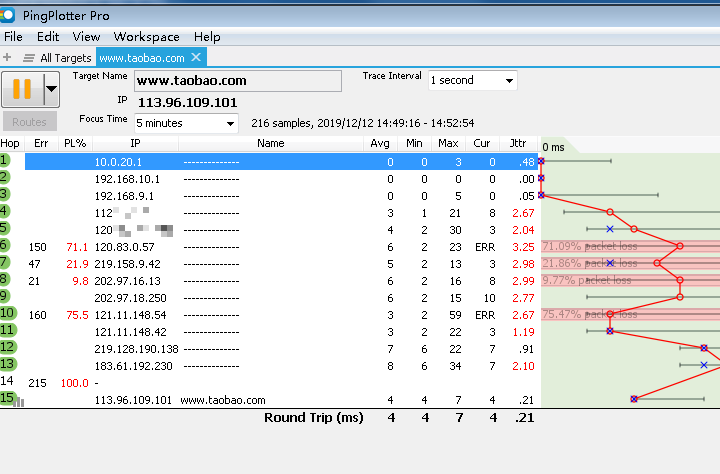The image size is (720, 474).
Task: Click the hop 10 green circle icon
Action: (8, 313)
